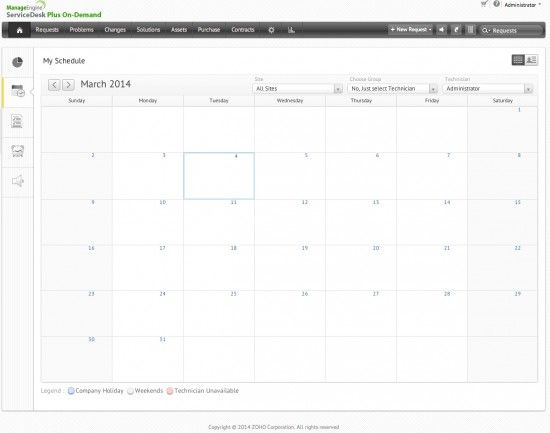Open the Home icon in navigation bar

point(19,30)
